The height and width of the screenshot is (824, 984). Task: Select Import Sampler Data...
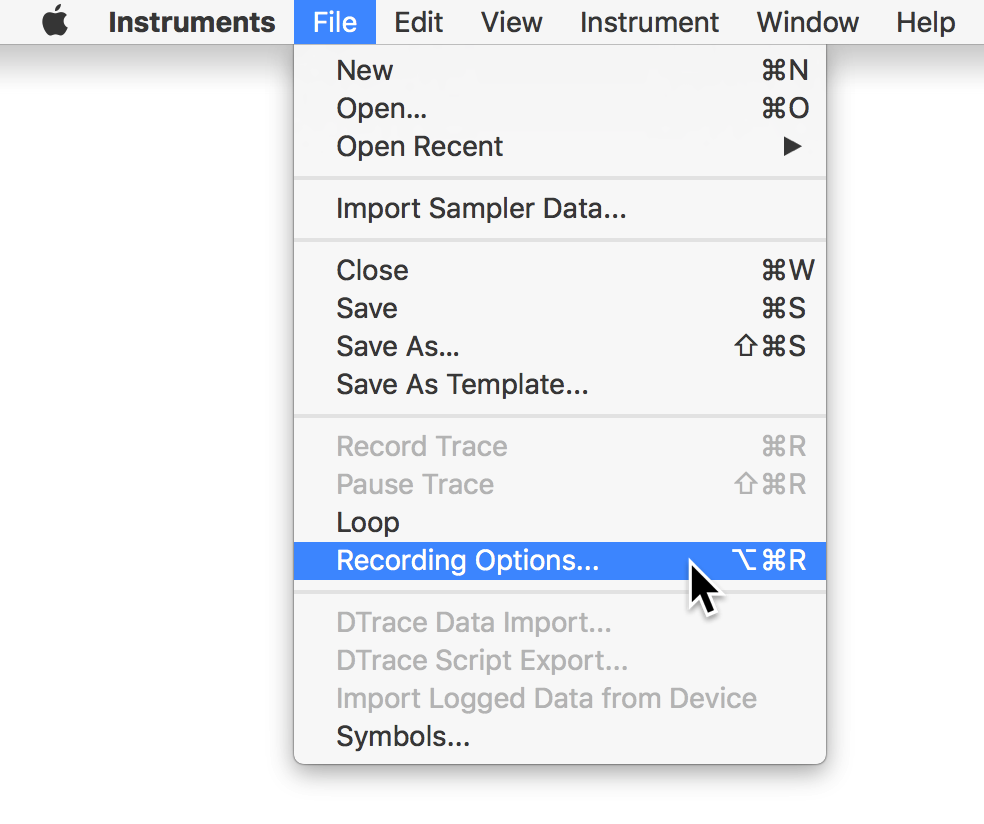[x=482, y=208]
